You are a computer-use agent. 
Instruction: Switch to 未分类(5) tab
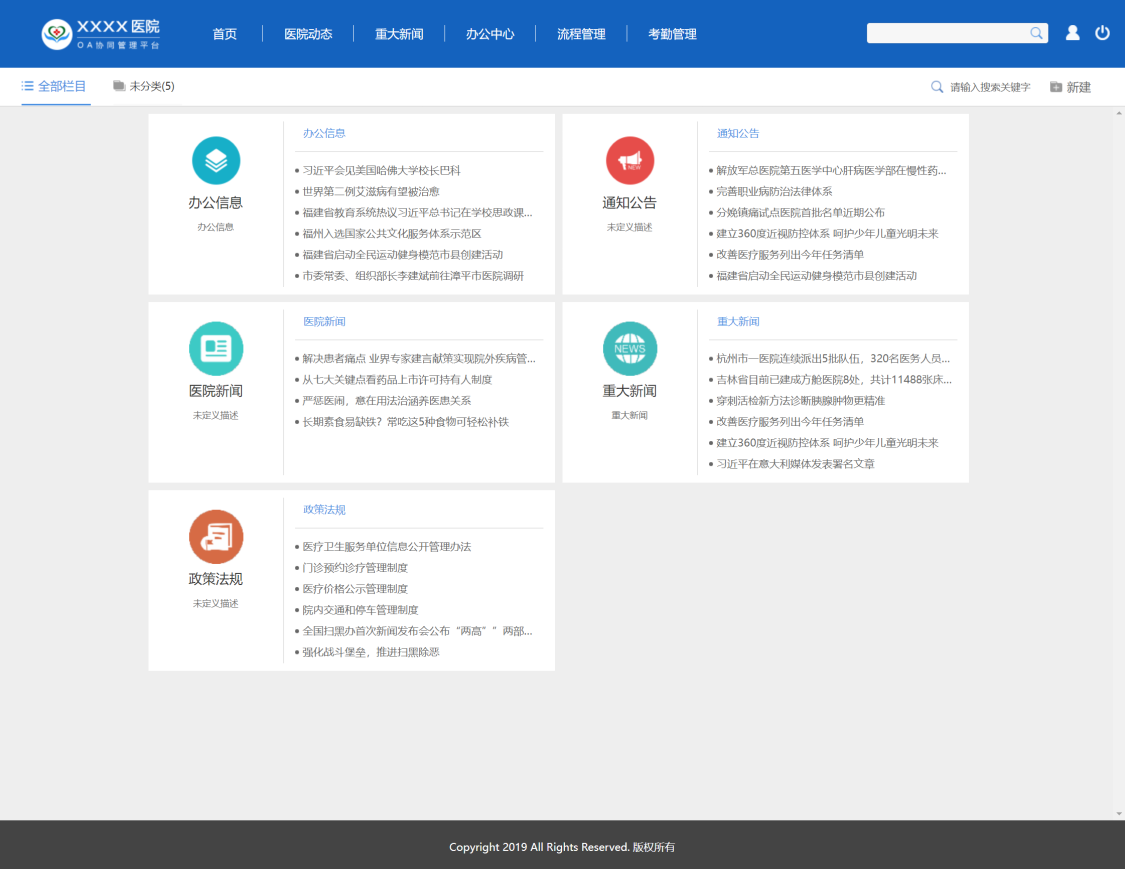tap(144, 87)
